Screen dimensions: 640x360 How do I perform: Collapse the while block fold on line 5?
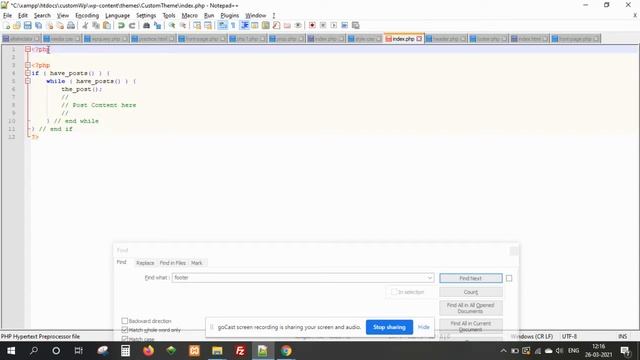click(x=28, y=81)
